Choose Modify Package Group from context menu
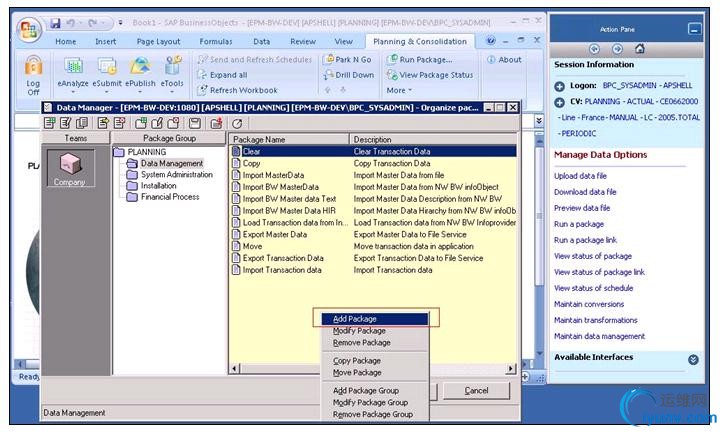Viewport: 723px width, 434px height. click(374, 403)
